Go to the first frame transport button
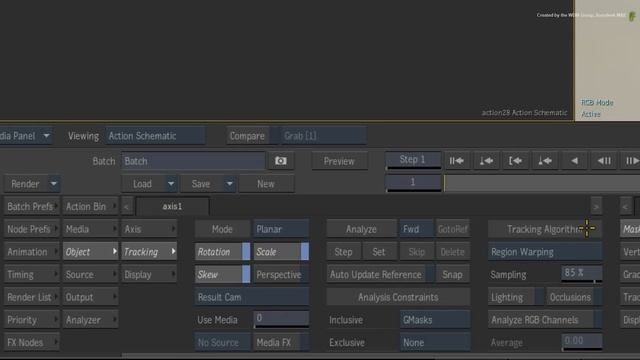 456,161
